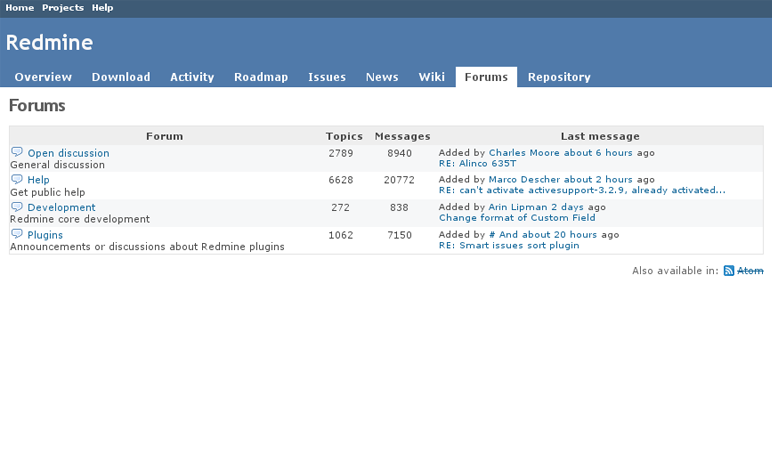This screenshot has height=454, width=772.
Task: Click the 'Redmine core development' description
Action: click(x=80, y=219)
